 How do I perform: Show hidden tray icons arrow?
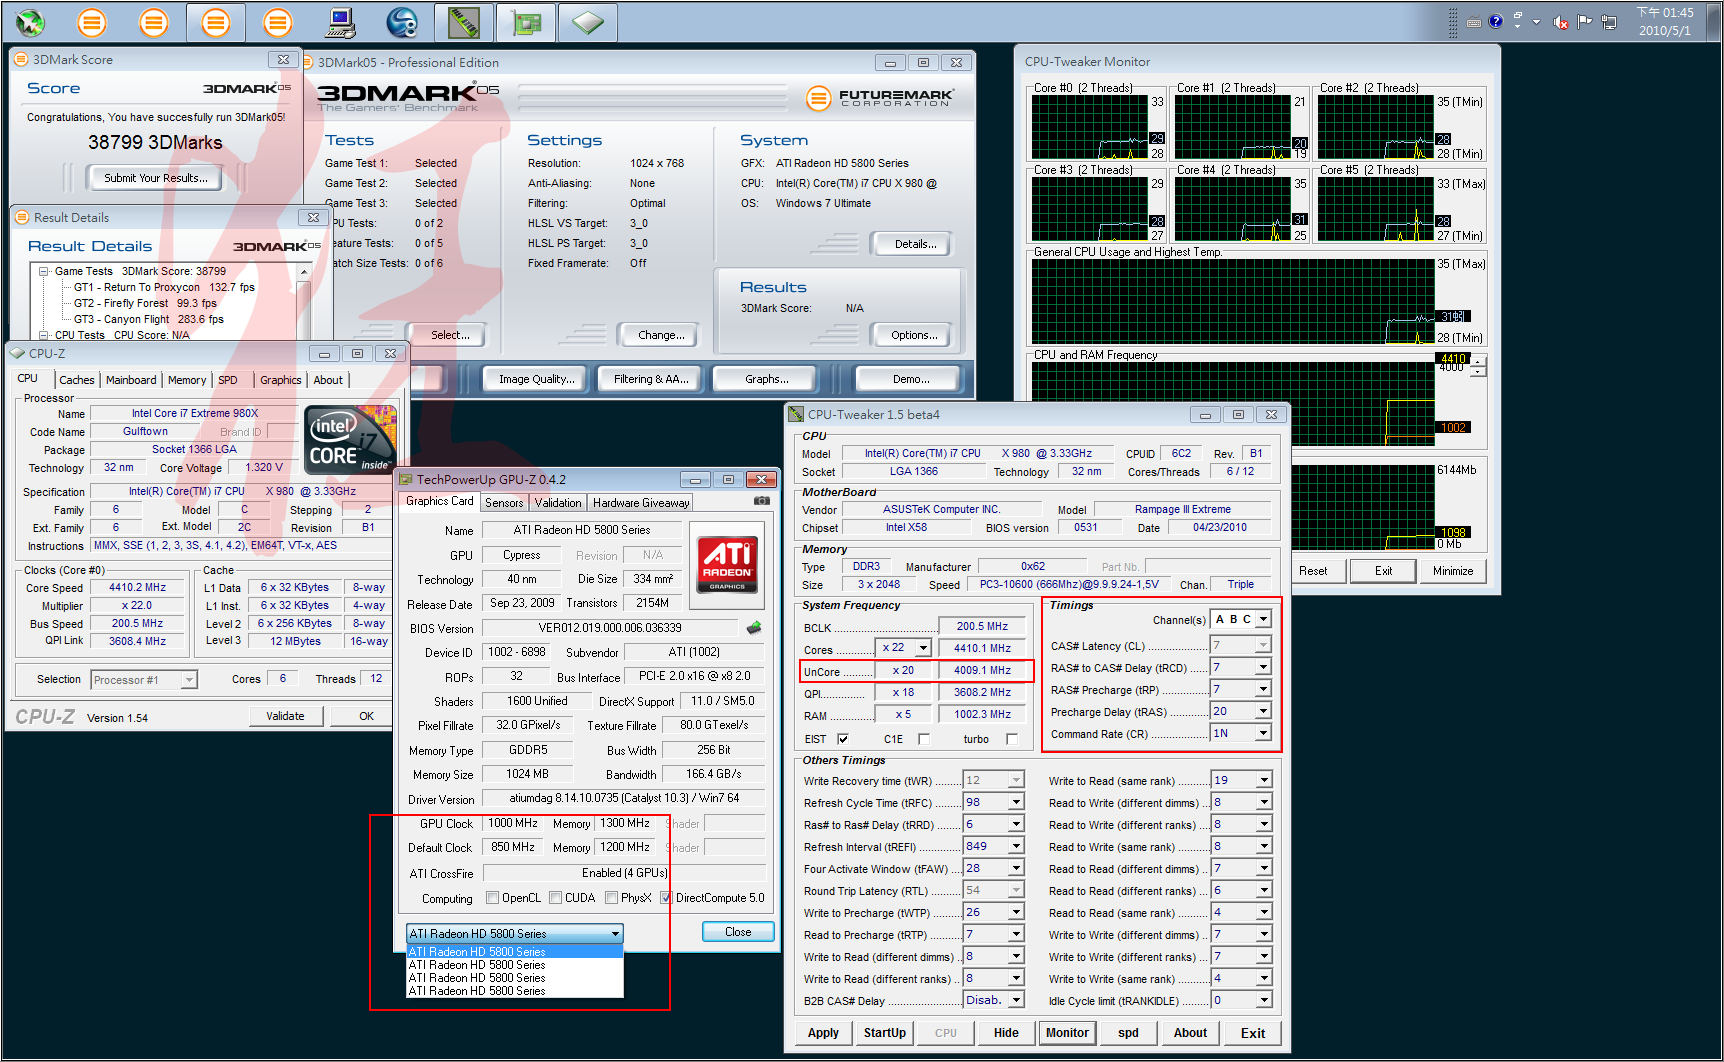(1536, 22)
